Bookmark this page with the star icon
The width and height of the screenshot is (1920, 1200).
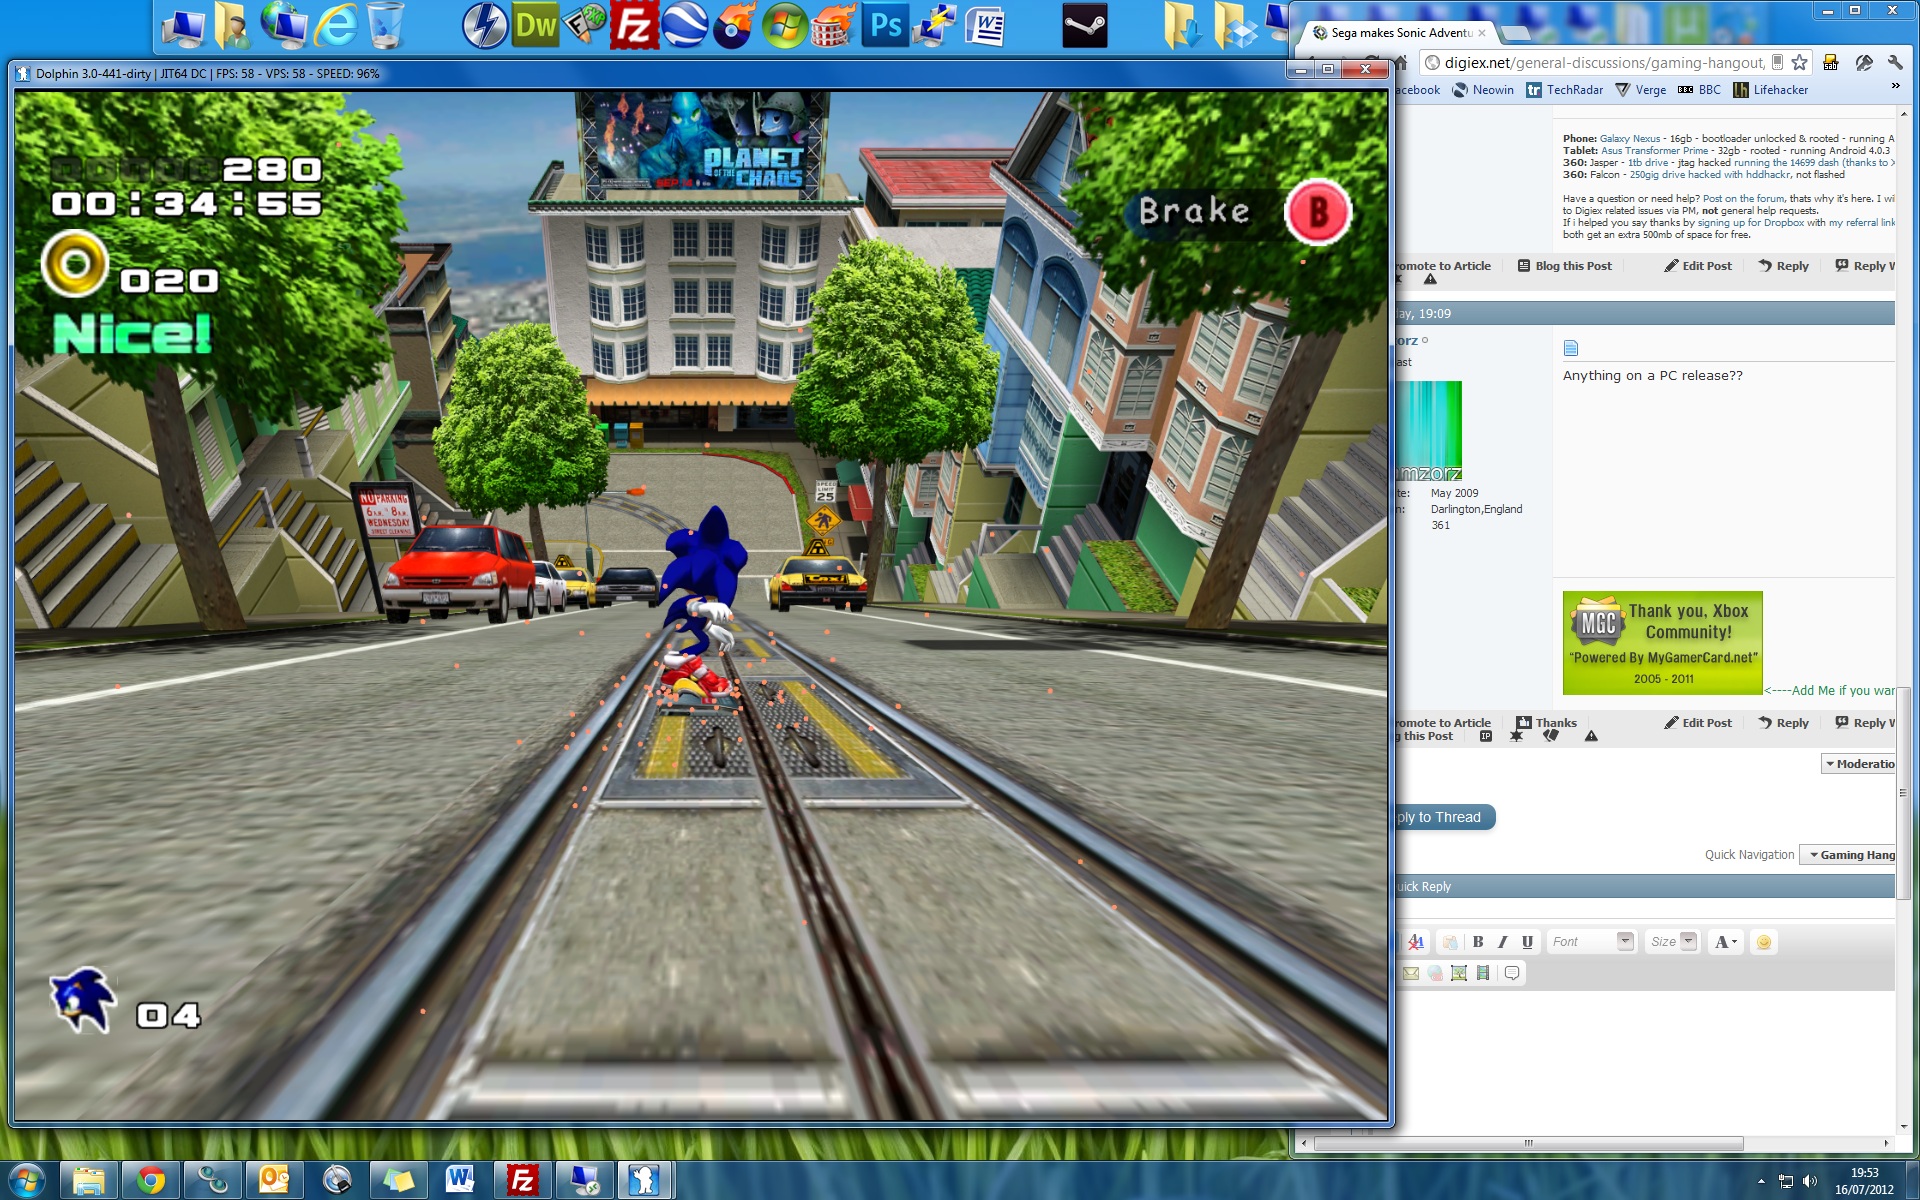pyautogui.click(x=1800, y=62)
